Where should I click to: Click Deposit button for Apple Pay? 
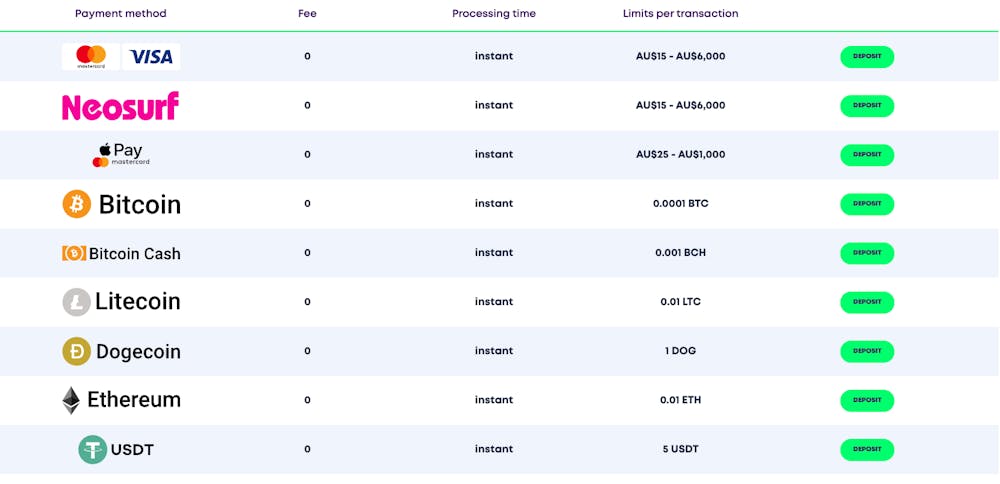tap(867, 155)
